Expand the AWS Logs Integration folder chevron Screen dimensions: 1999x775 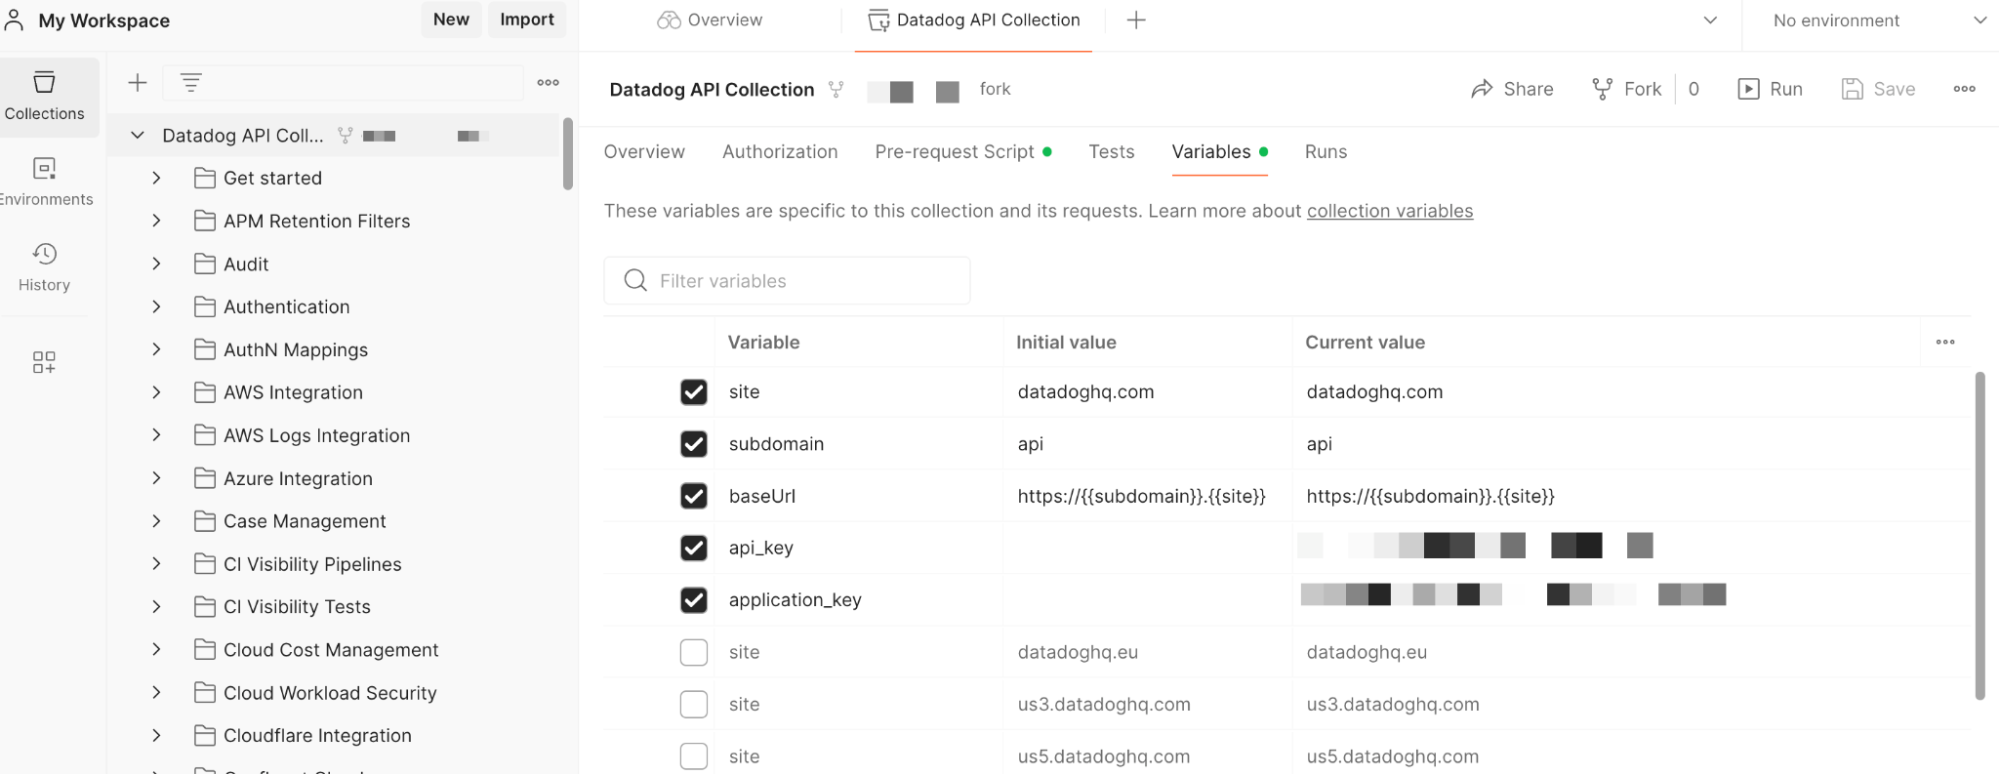click(x=156, y=435)
